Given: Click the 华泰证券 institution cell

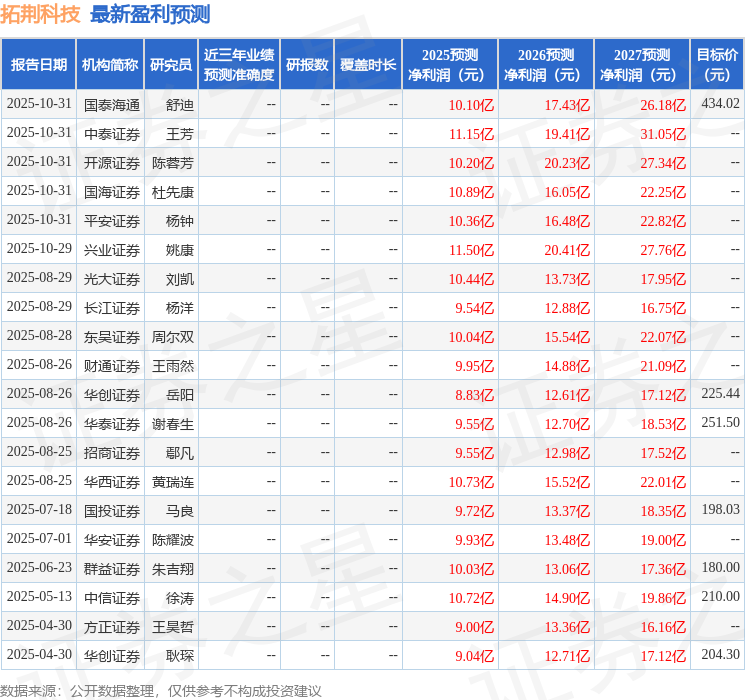Looking at the screenshot, I should click(x=112, y=424).
